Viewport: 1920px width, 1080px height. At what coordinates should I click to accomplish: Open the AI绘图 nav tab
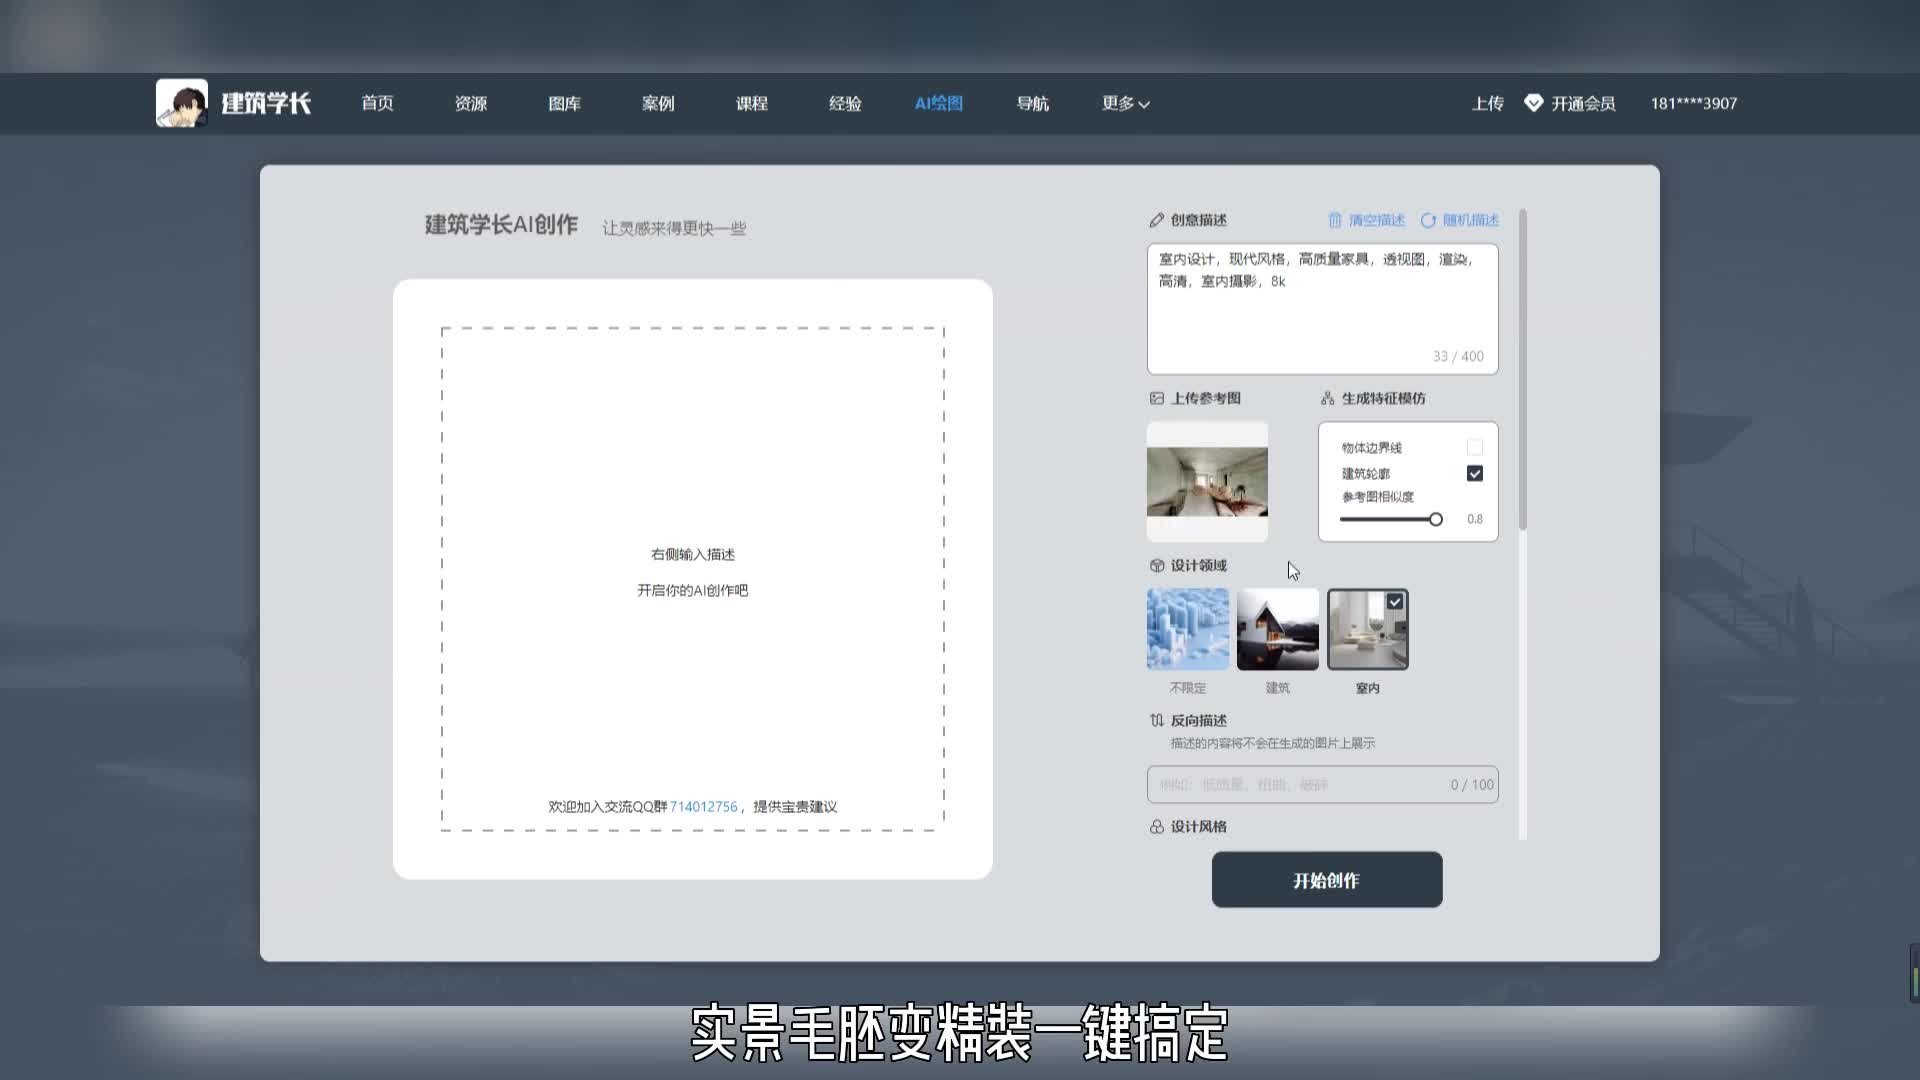point(938,103)
